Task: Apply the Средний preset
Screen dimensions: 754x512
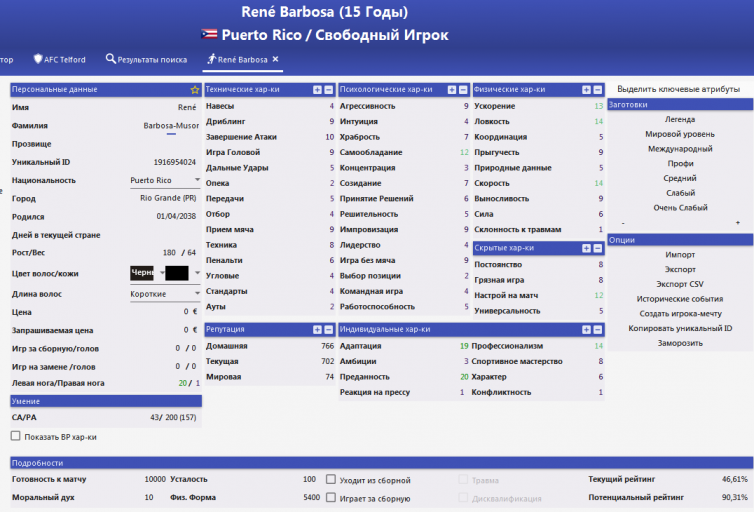Action: tap(680, 178)
